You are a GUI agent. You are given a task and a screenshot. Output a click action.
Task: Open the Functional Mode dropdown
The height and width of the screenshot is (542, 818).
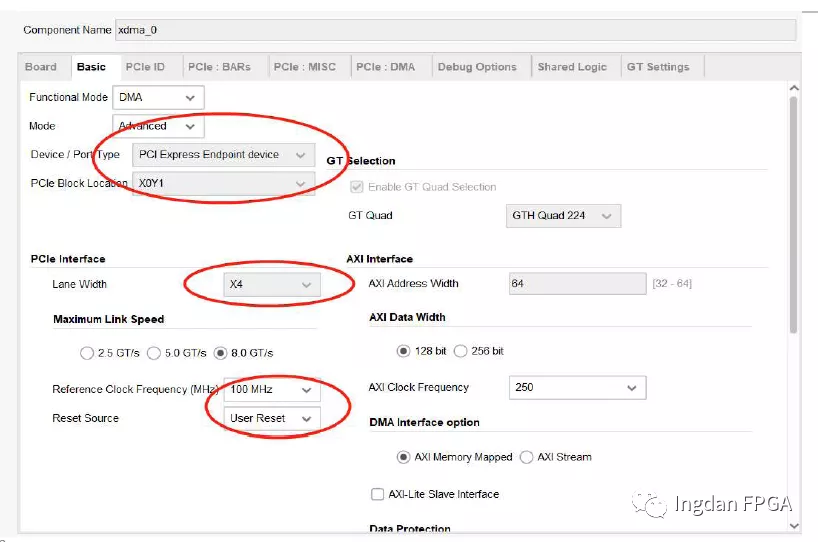click(x=158, y=98)
